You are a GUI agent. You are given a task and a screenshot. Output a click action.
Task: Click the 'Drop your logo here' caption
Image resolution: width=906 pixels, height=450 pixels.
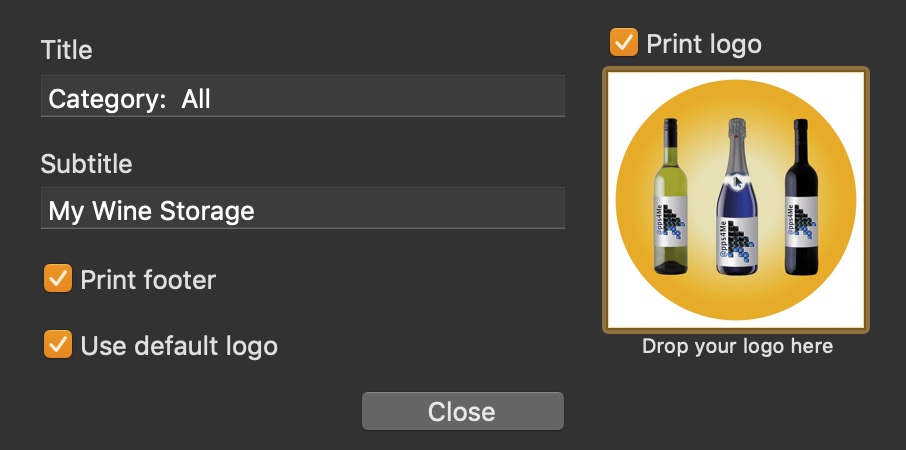(737, 347)
